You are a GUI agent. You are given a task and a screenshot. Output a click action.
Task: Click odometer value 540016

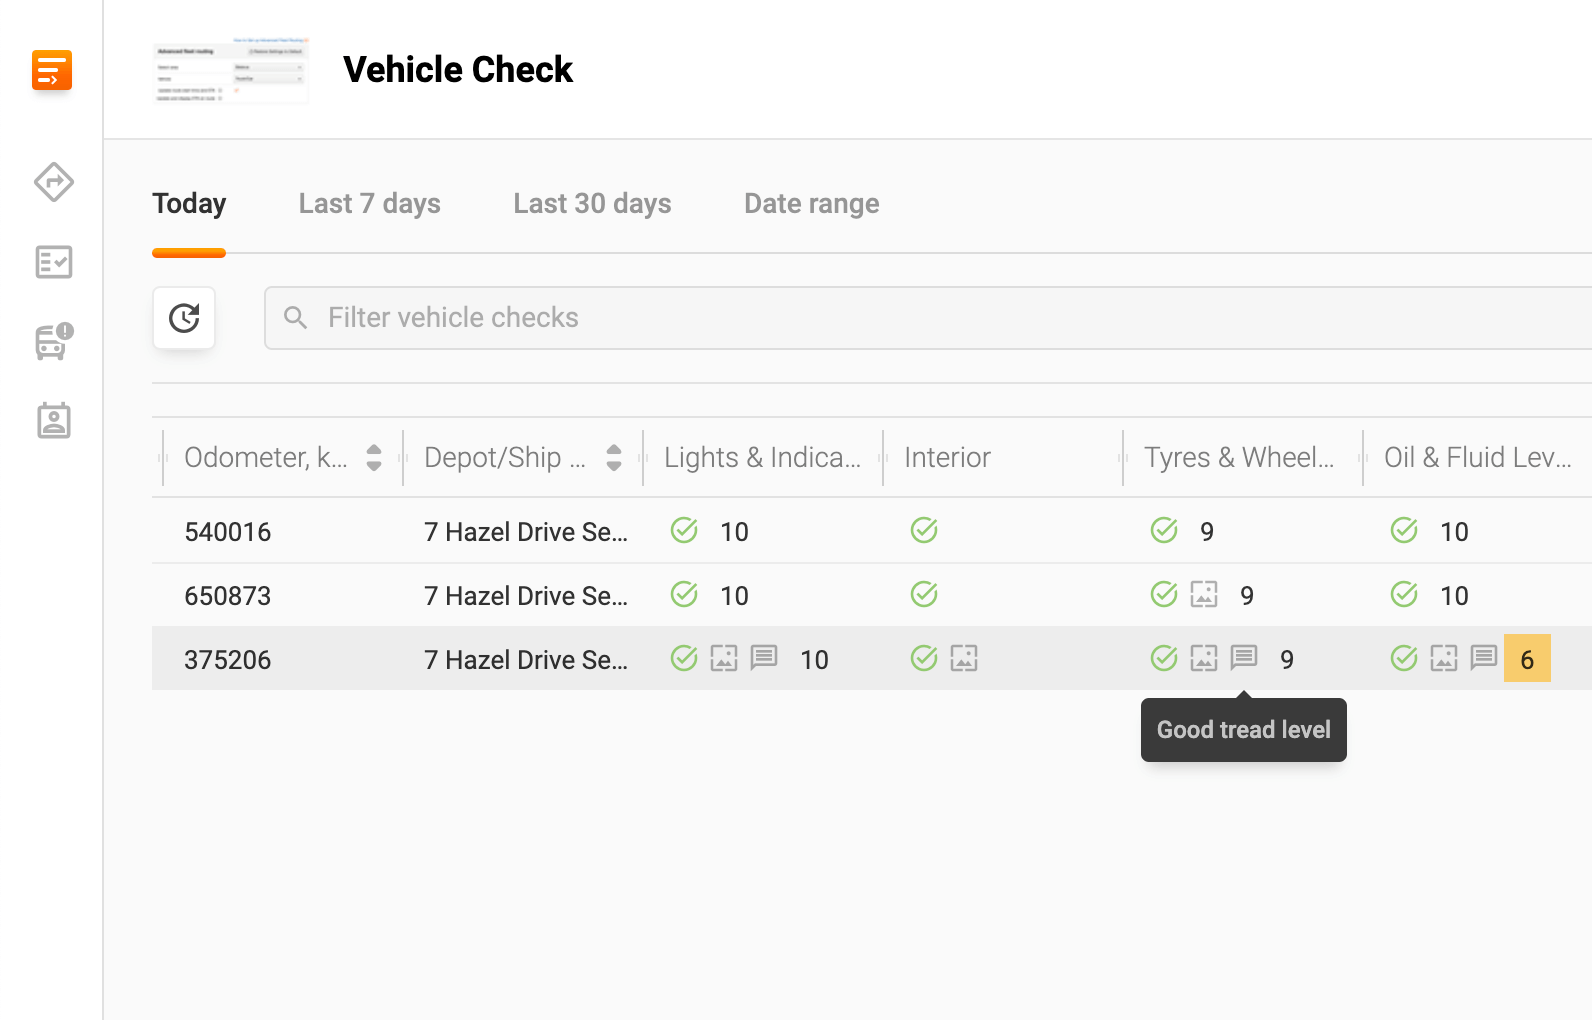click(228, 532)
